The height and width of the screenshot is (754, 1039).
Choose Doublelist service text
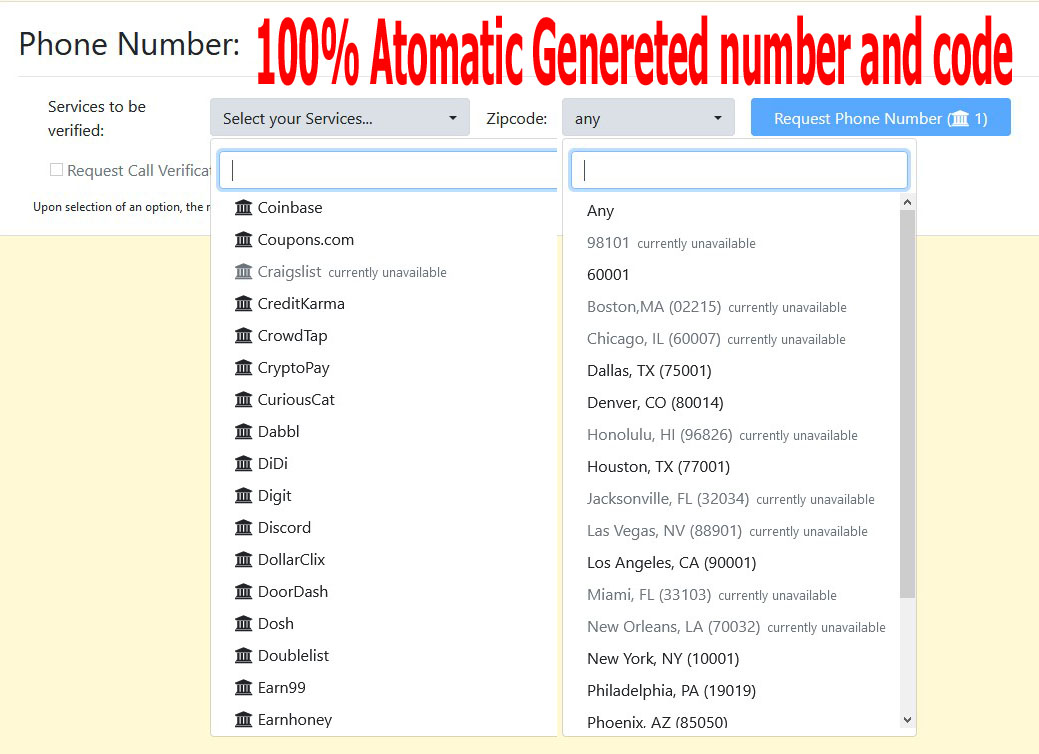click(293, 655)
